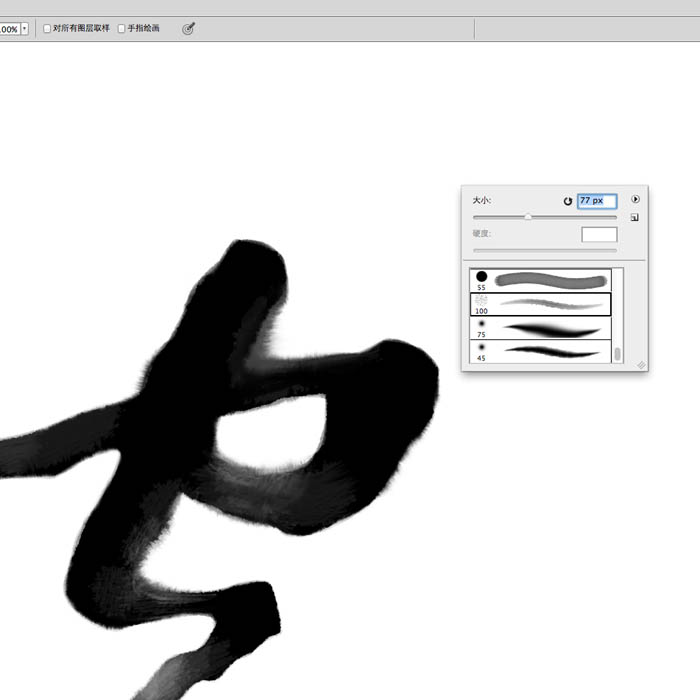Click the brush size slider handle
Screen dimensions: 700x700
tap(528, 217)
